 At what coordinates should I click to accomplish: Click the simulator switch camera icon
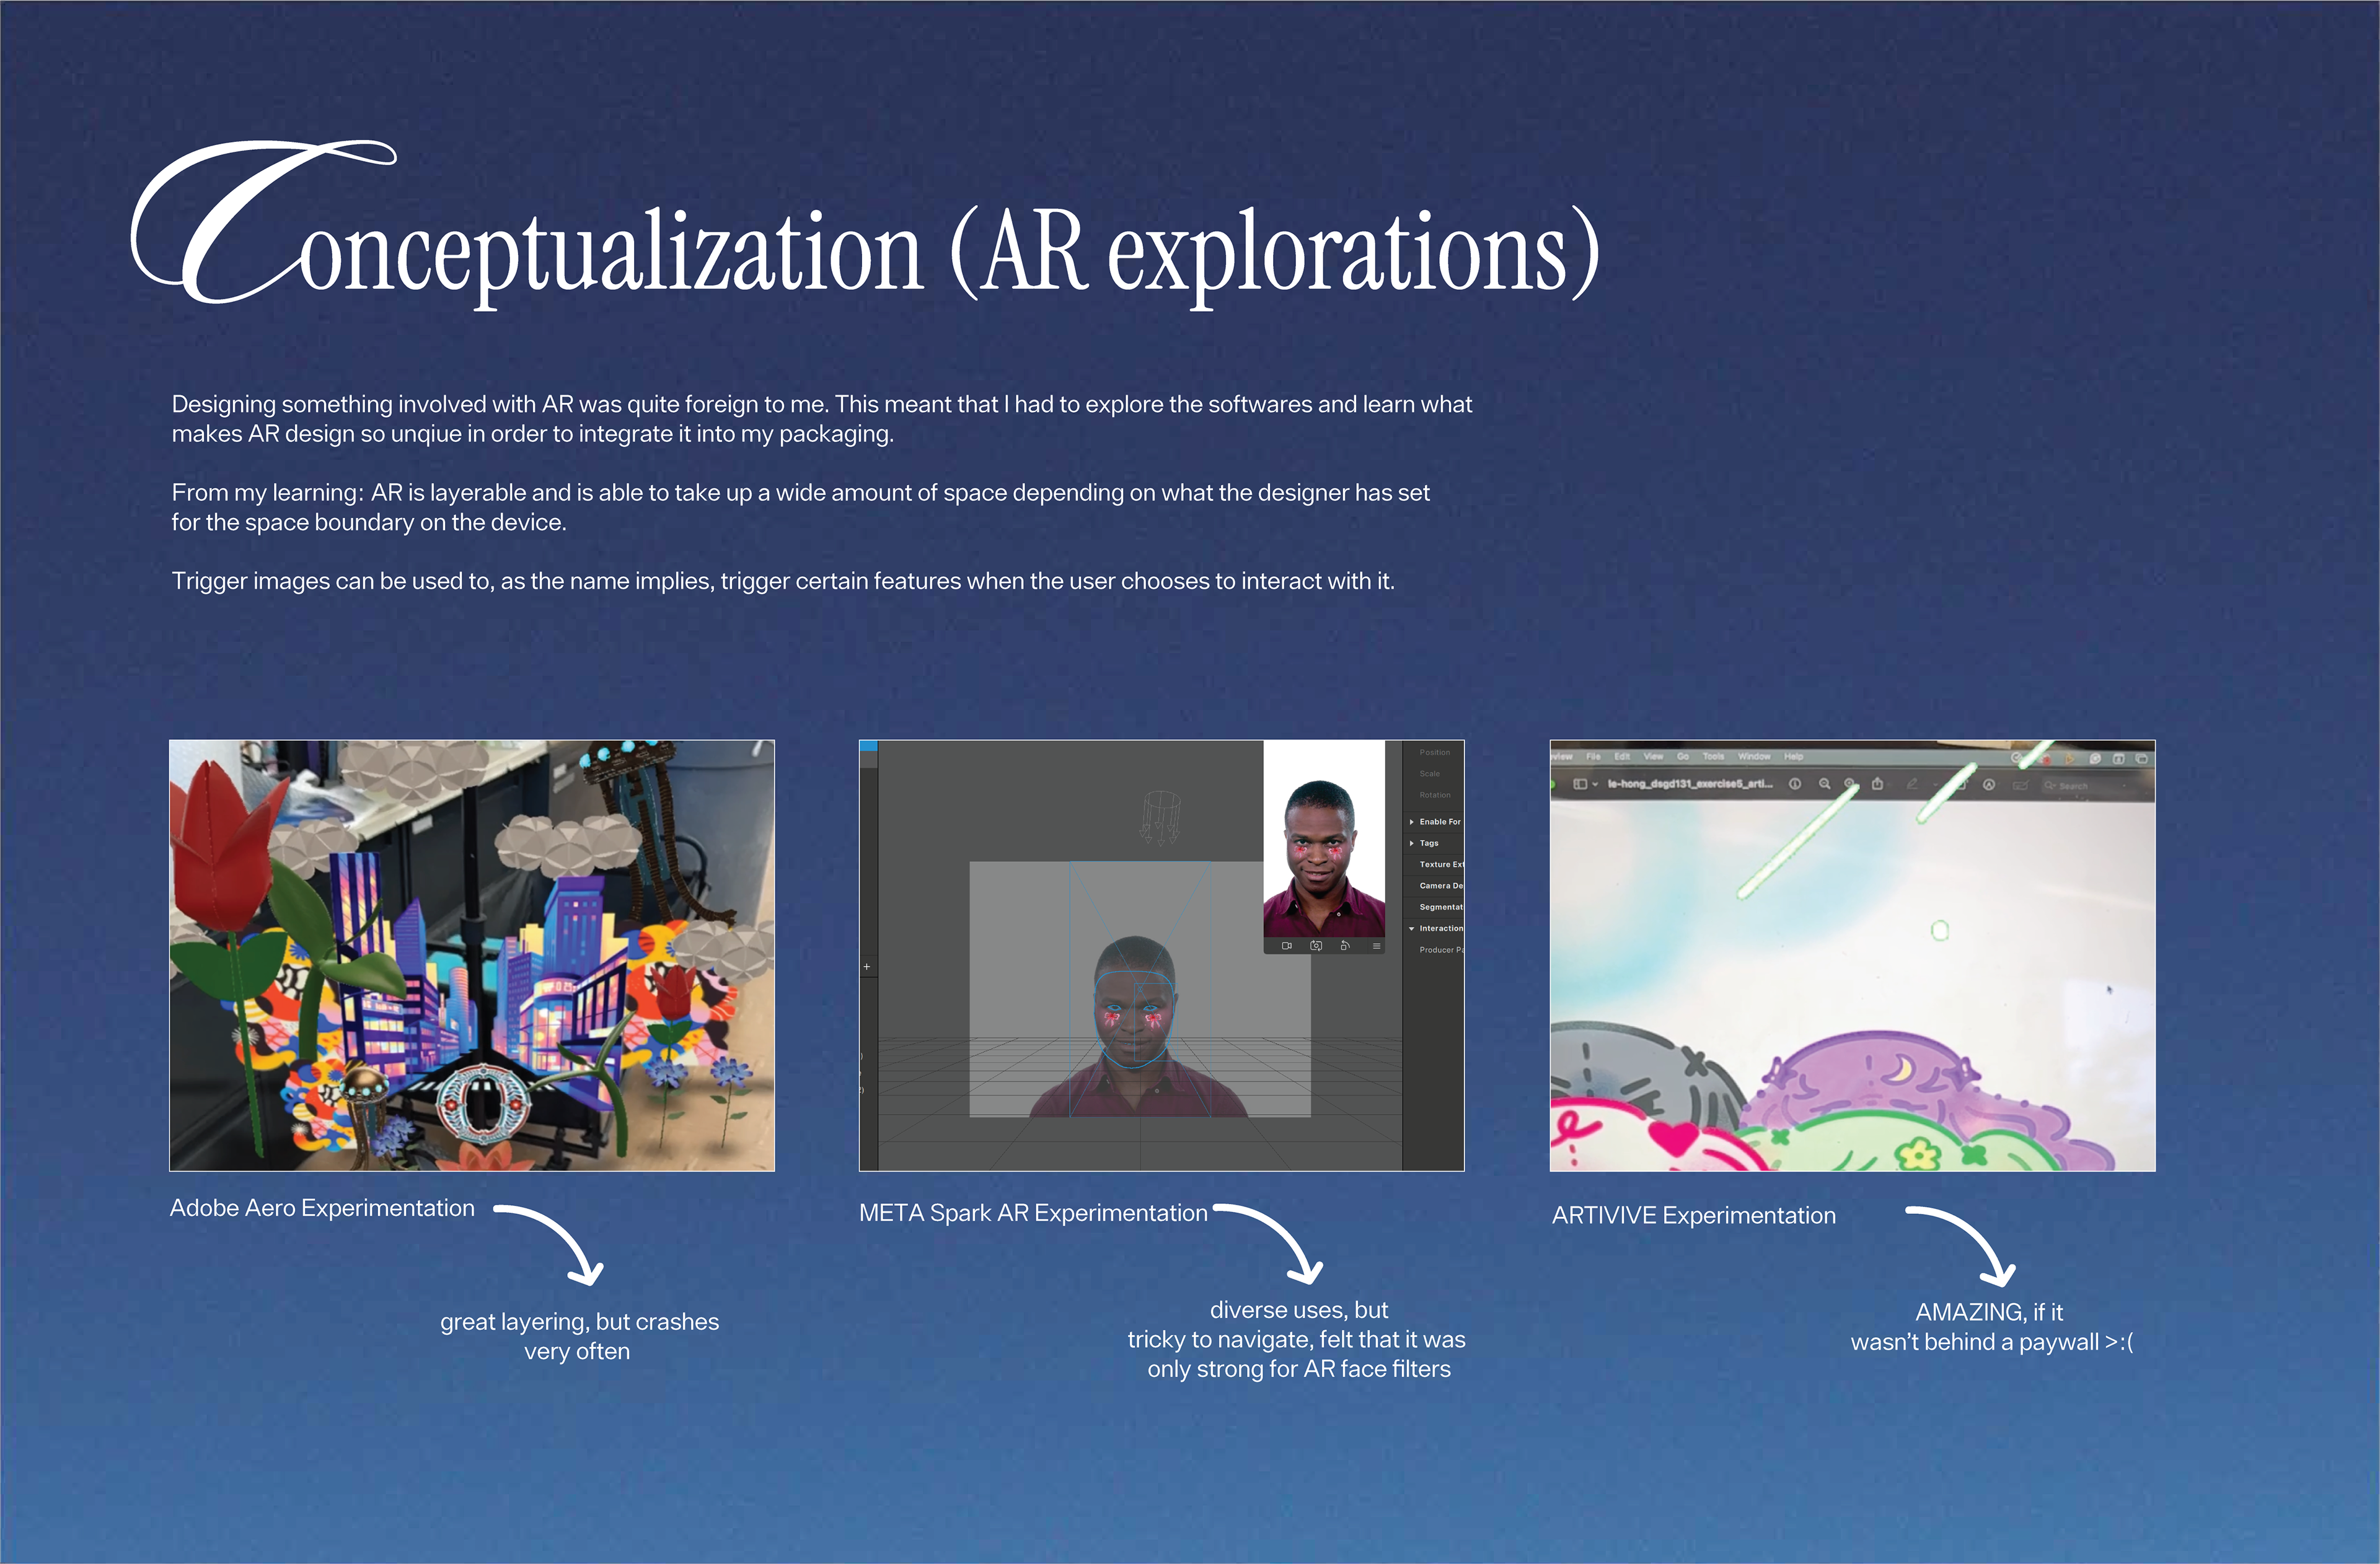coord(1316,945)
